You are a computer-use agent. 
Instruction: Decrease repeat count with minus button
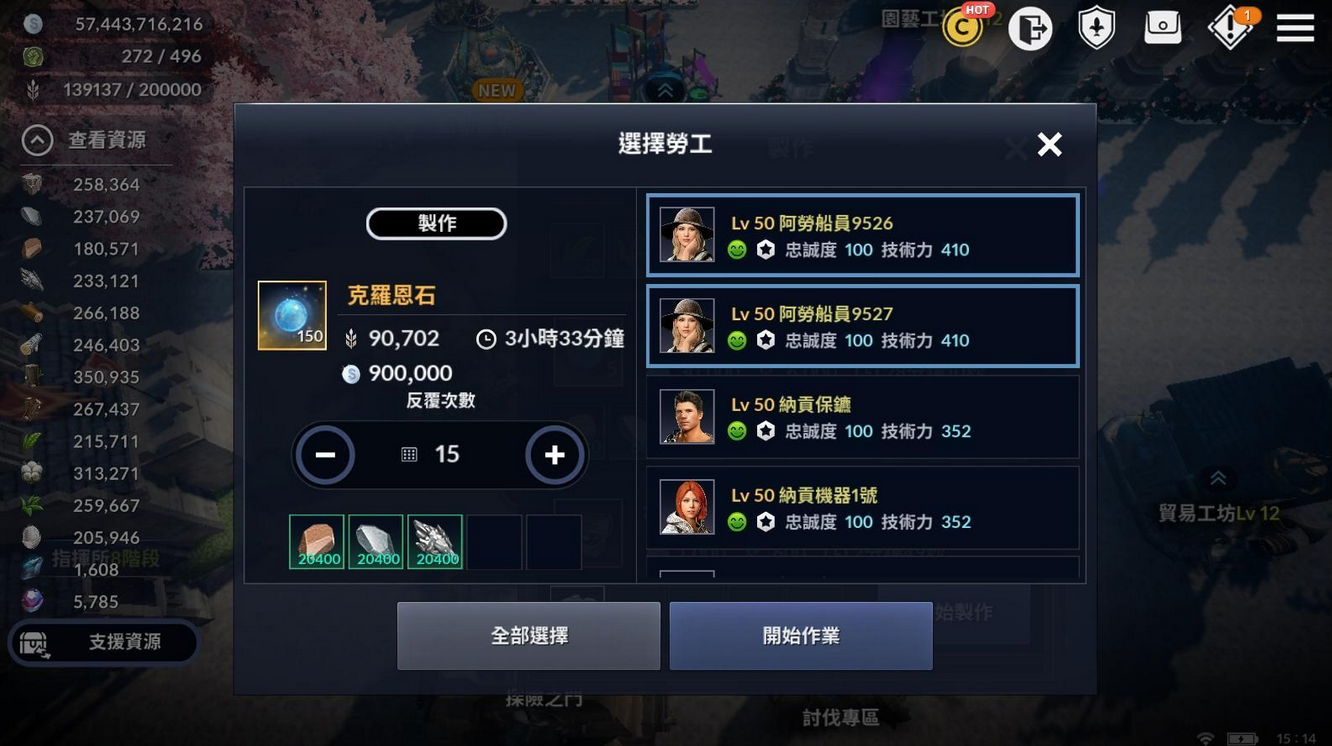(x=325, y=455)
